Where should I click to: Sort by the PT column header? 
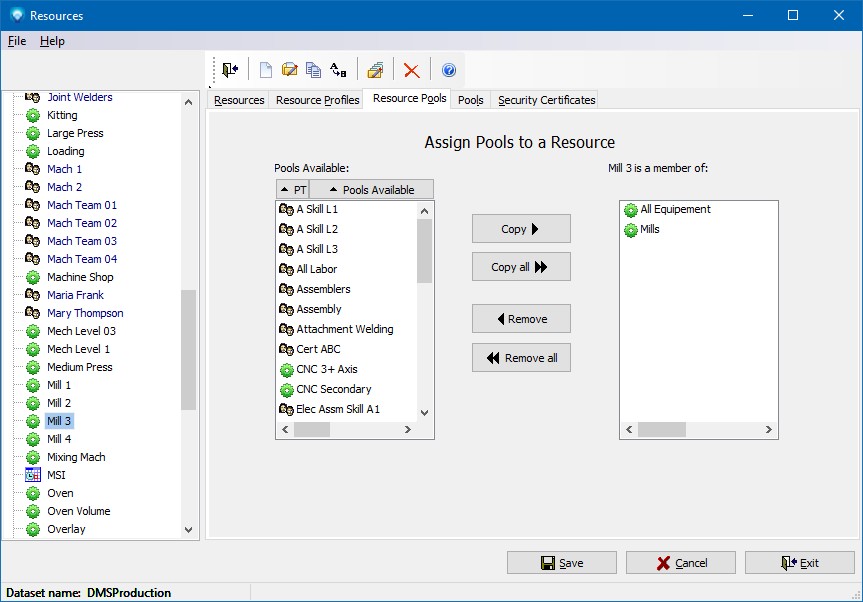(x=293, y=190)
